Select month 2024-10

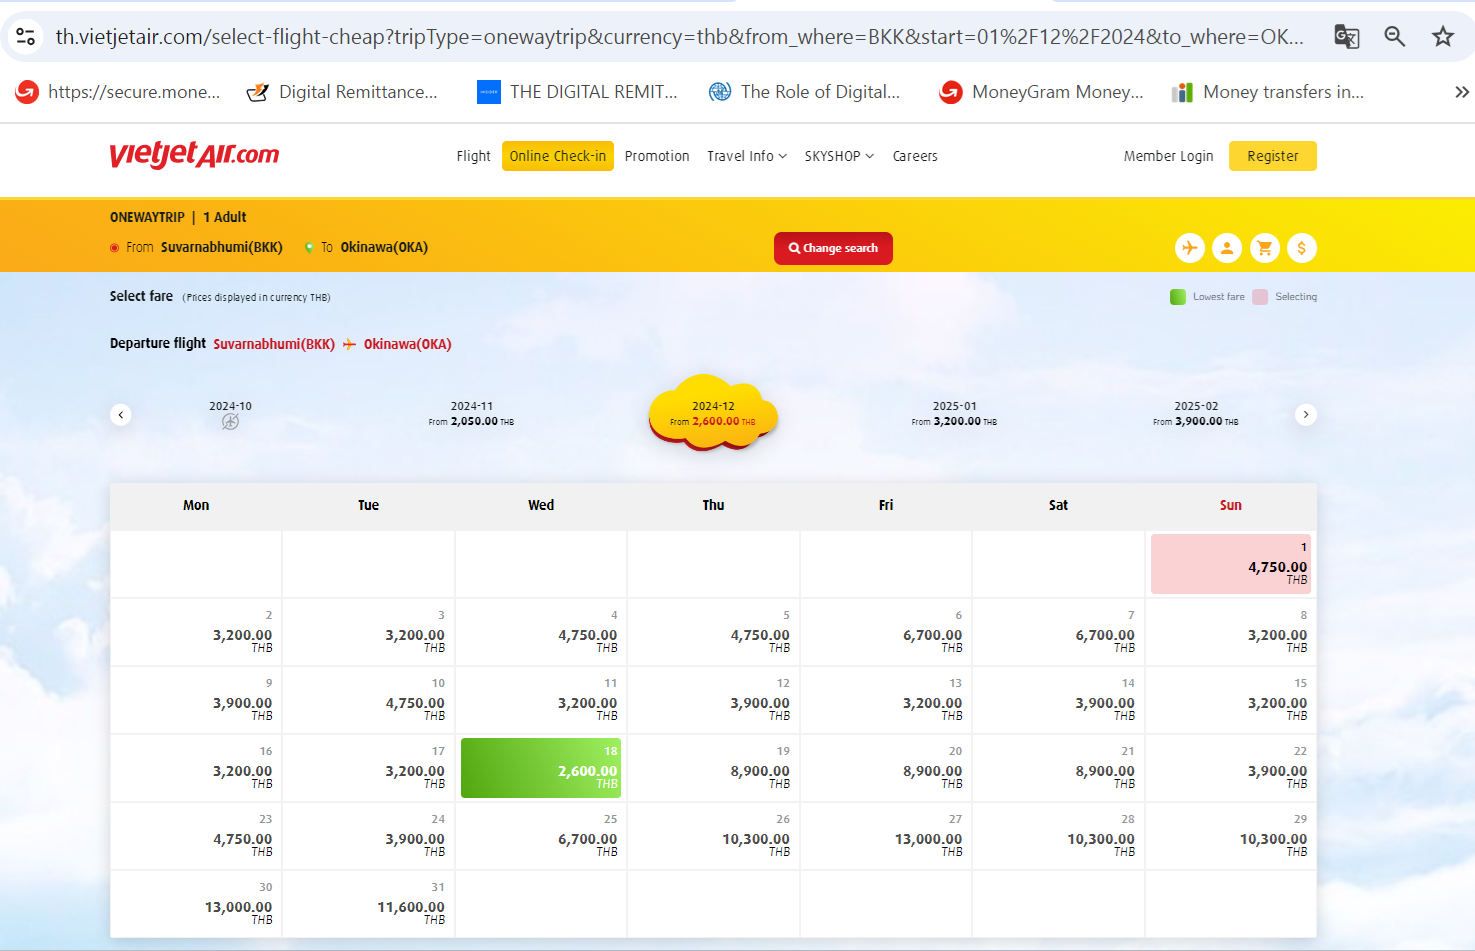coord(230,414)
